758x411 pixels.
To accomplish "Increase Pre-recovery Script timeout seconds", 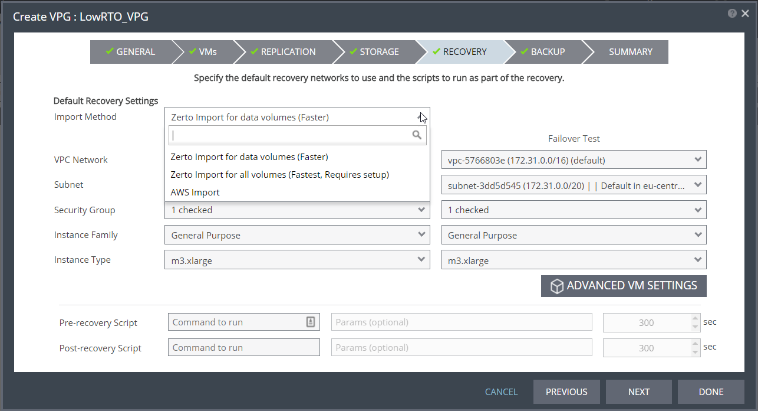I will [695, 318].
